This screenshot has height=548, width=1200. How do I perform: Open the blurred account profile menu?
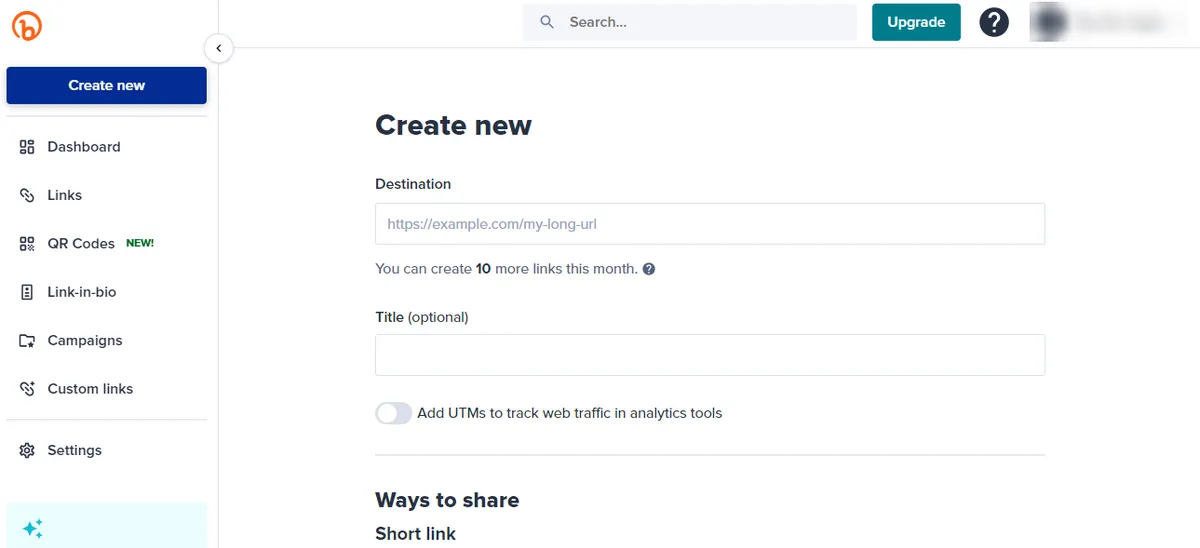[x=1110, y=22]
